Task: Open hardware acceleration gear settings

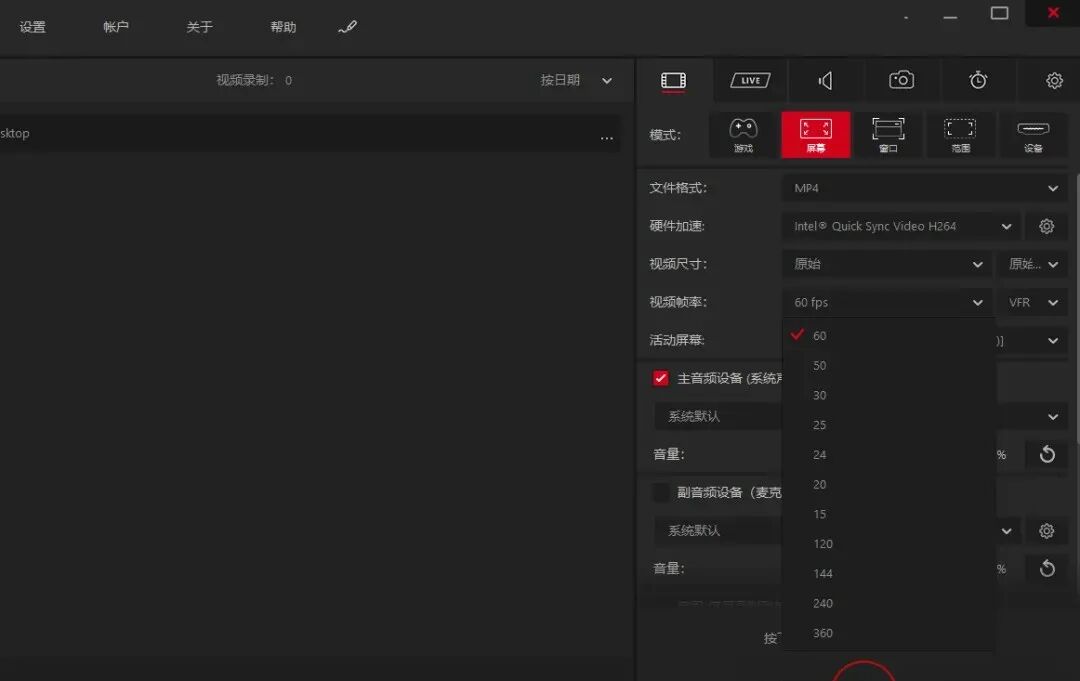Action: coord(1046,226)
